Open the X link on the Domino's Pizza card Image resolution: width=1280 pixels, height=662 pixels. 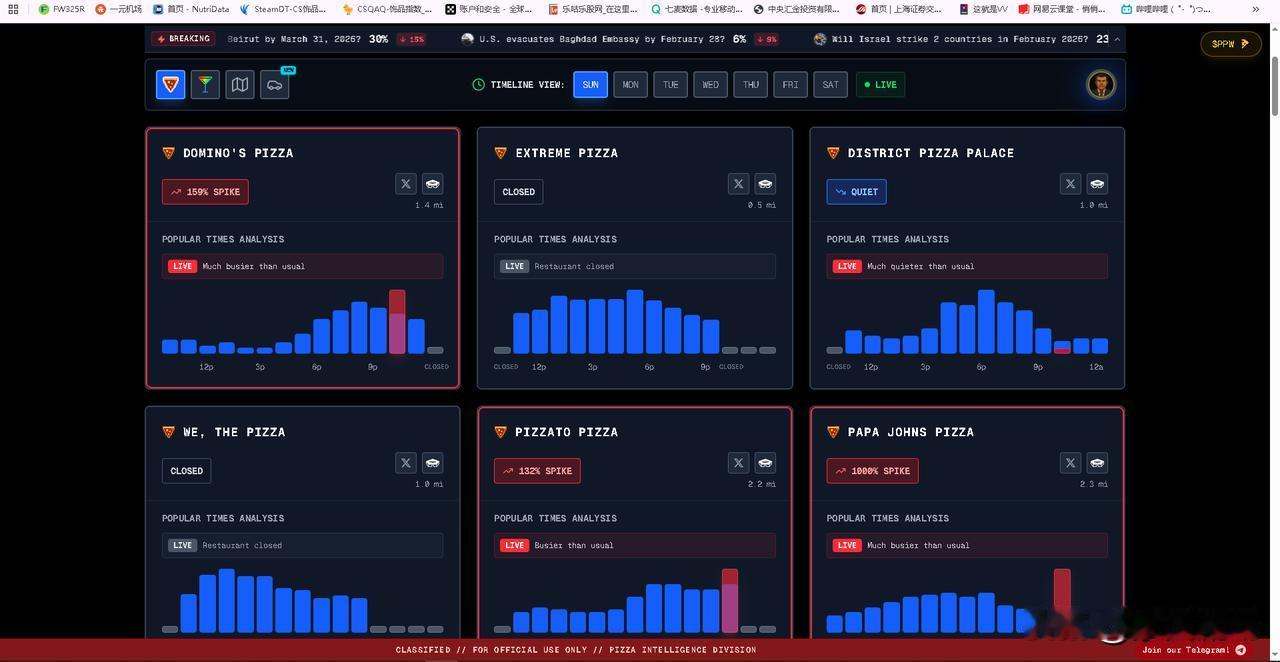click(x=406, y=184)
